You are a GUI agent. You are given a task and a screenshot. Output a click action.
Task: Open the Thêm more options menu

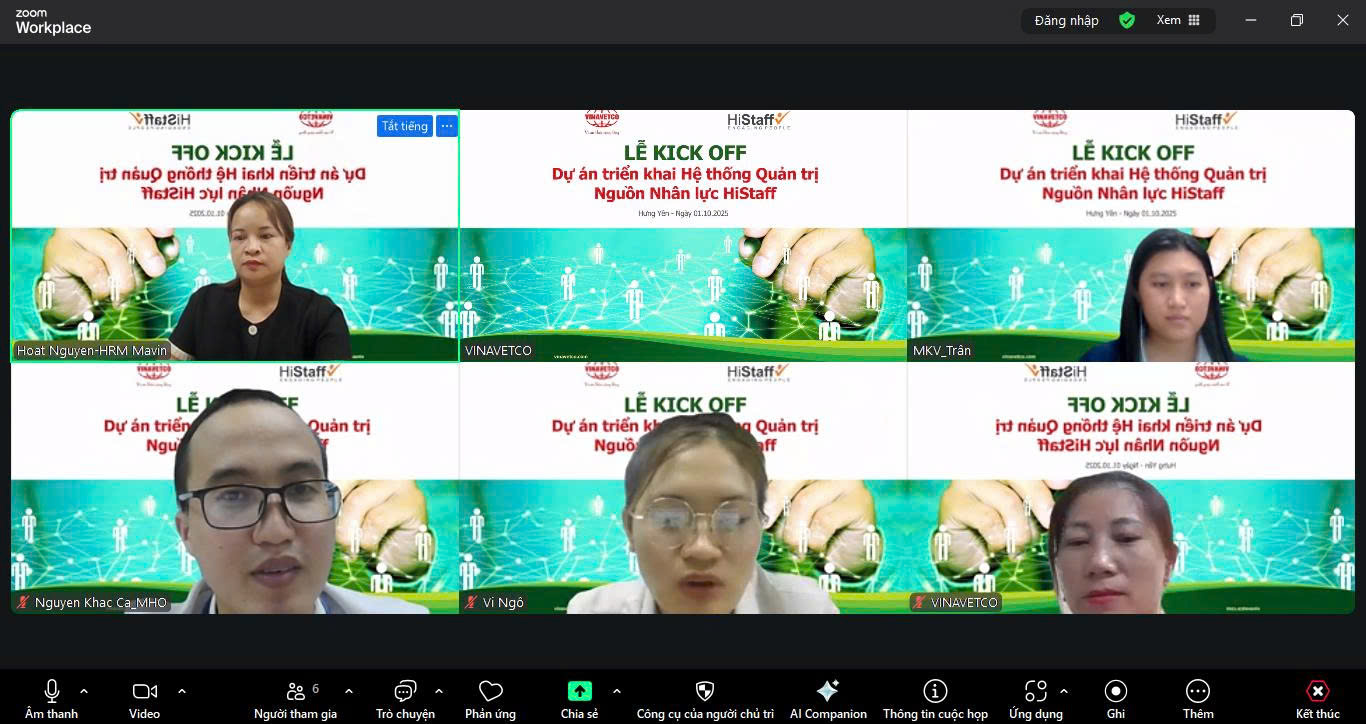(1198, 692)
